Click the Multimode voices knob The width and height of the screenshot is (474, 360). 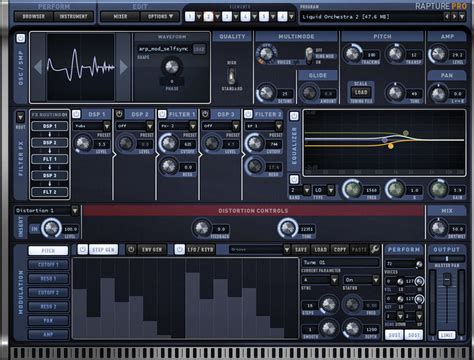coord(266,54)
